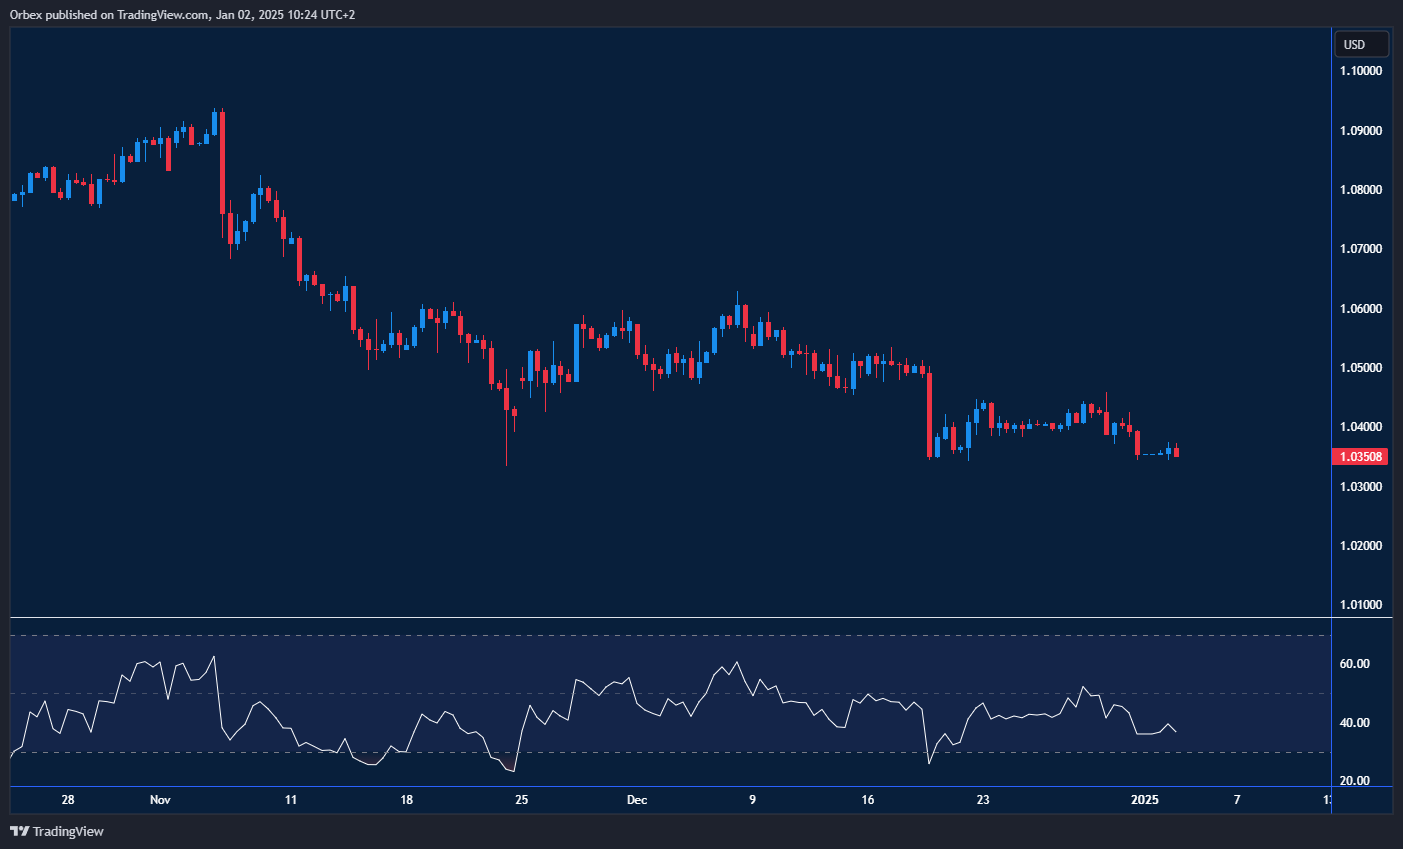Viewport: 1403px width, 849px height.
Task: Click the 40.00 value on the RSI scale
Action: (1360, 722)
